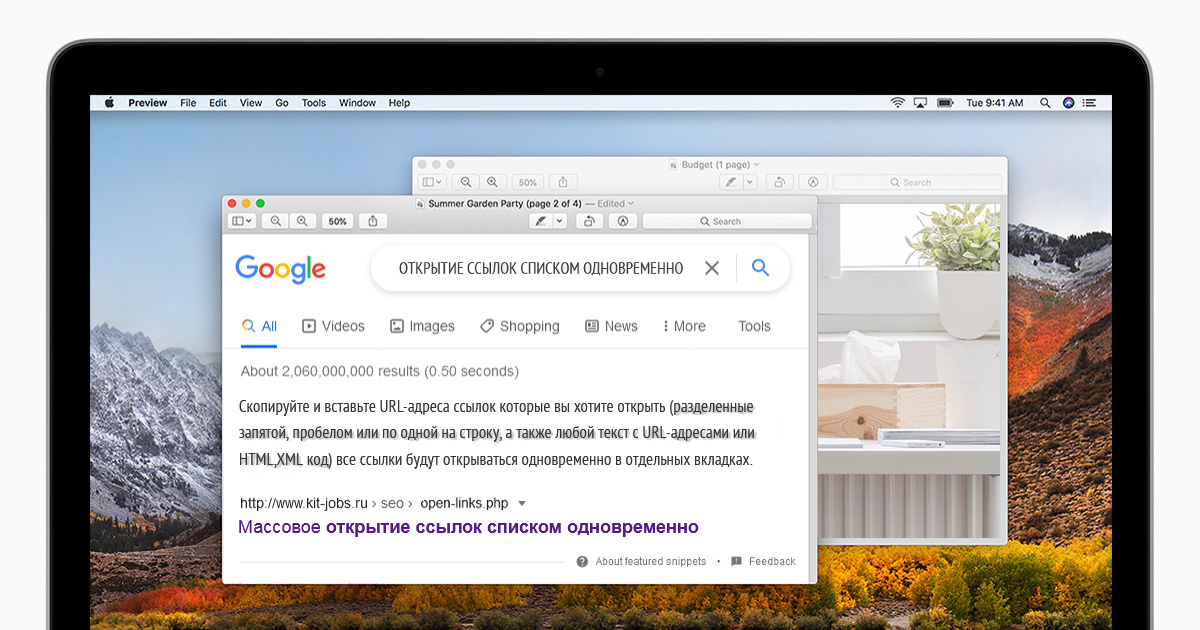Zoom out in Summer Garden Party window
The image size is (1200, 630).
pos(276,221)
